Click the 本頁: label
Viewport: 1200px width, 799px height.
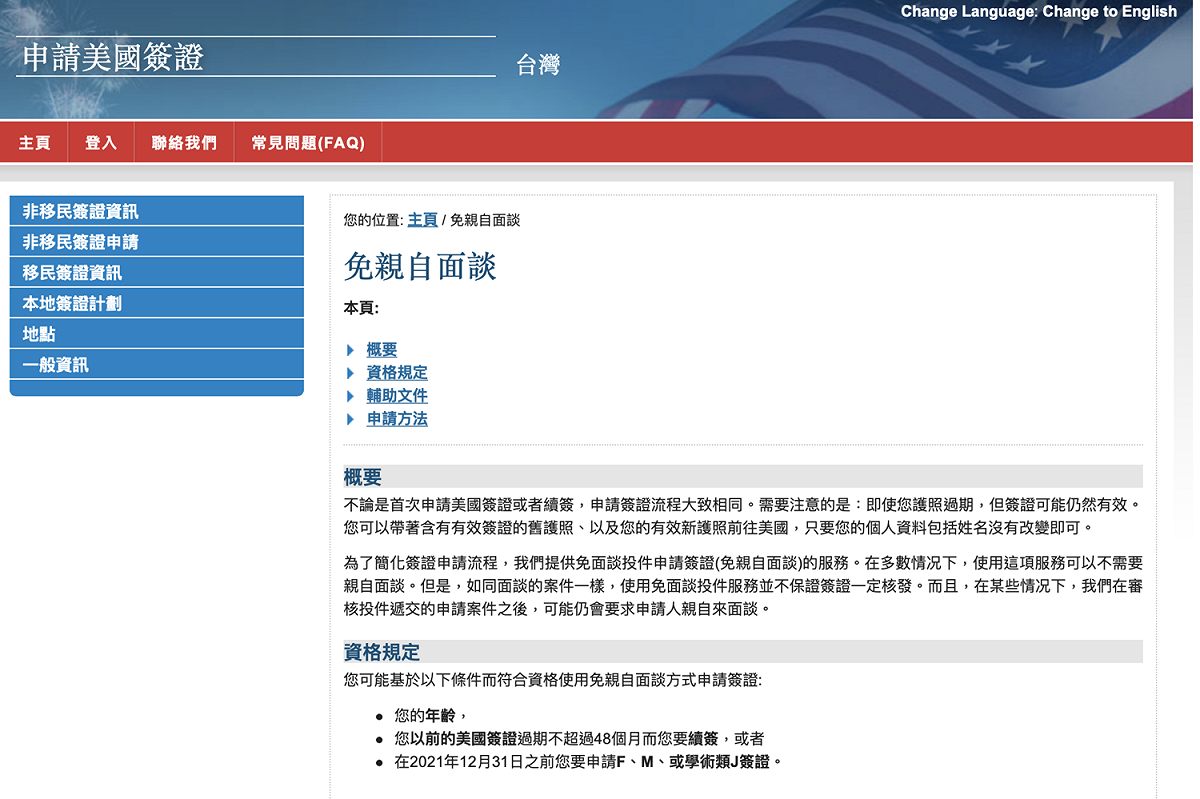361,308
